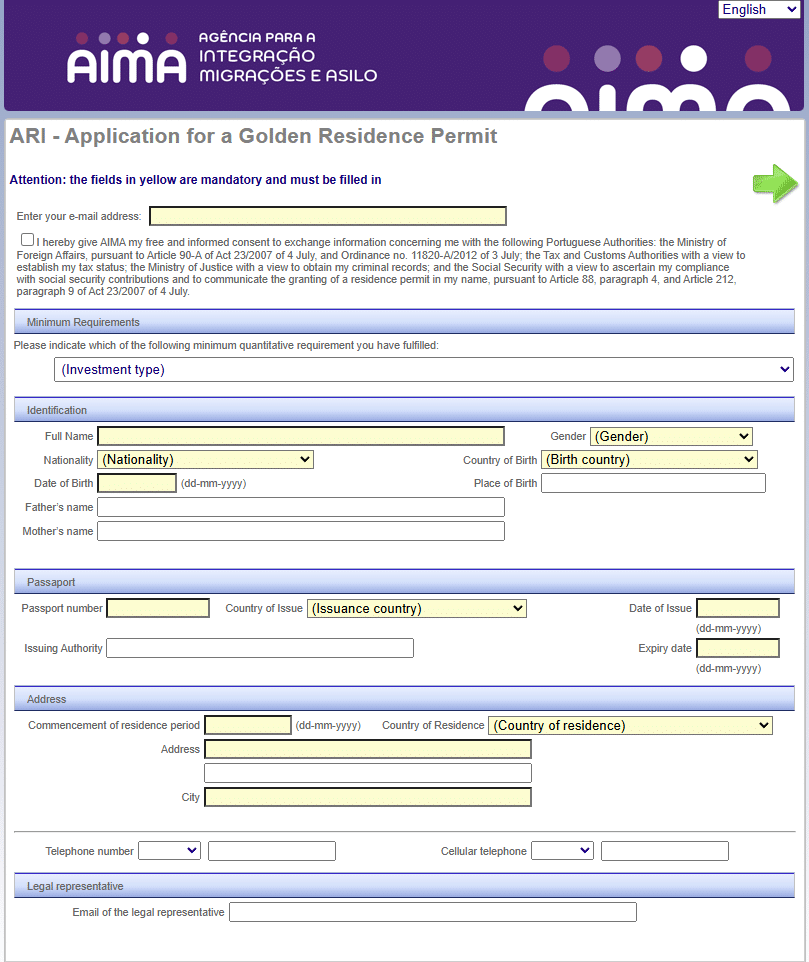The height and width of the screenshot is (962, 809).
Task: Open the English language dropdown
Action: point(759,9)
